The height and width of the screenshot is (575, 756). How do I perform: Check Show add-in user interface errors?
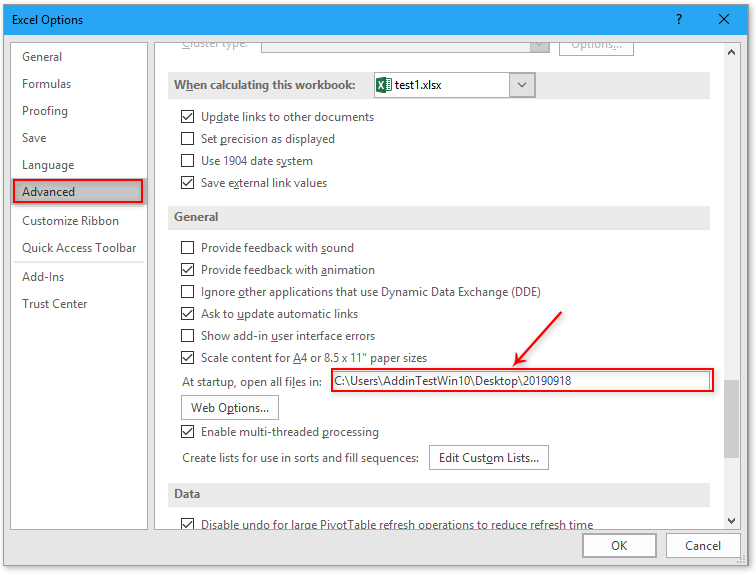[188, 335]
